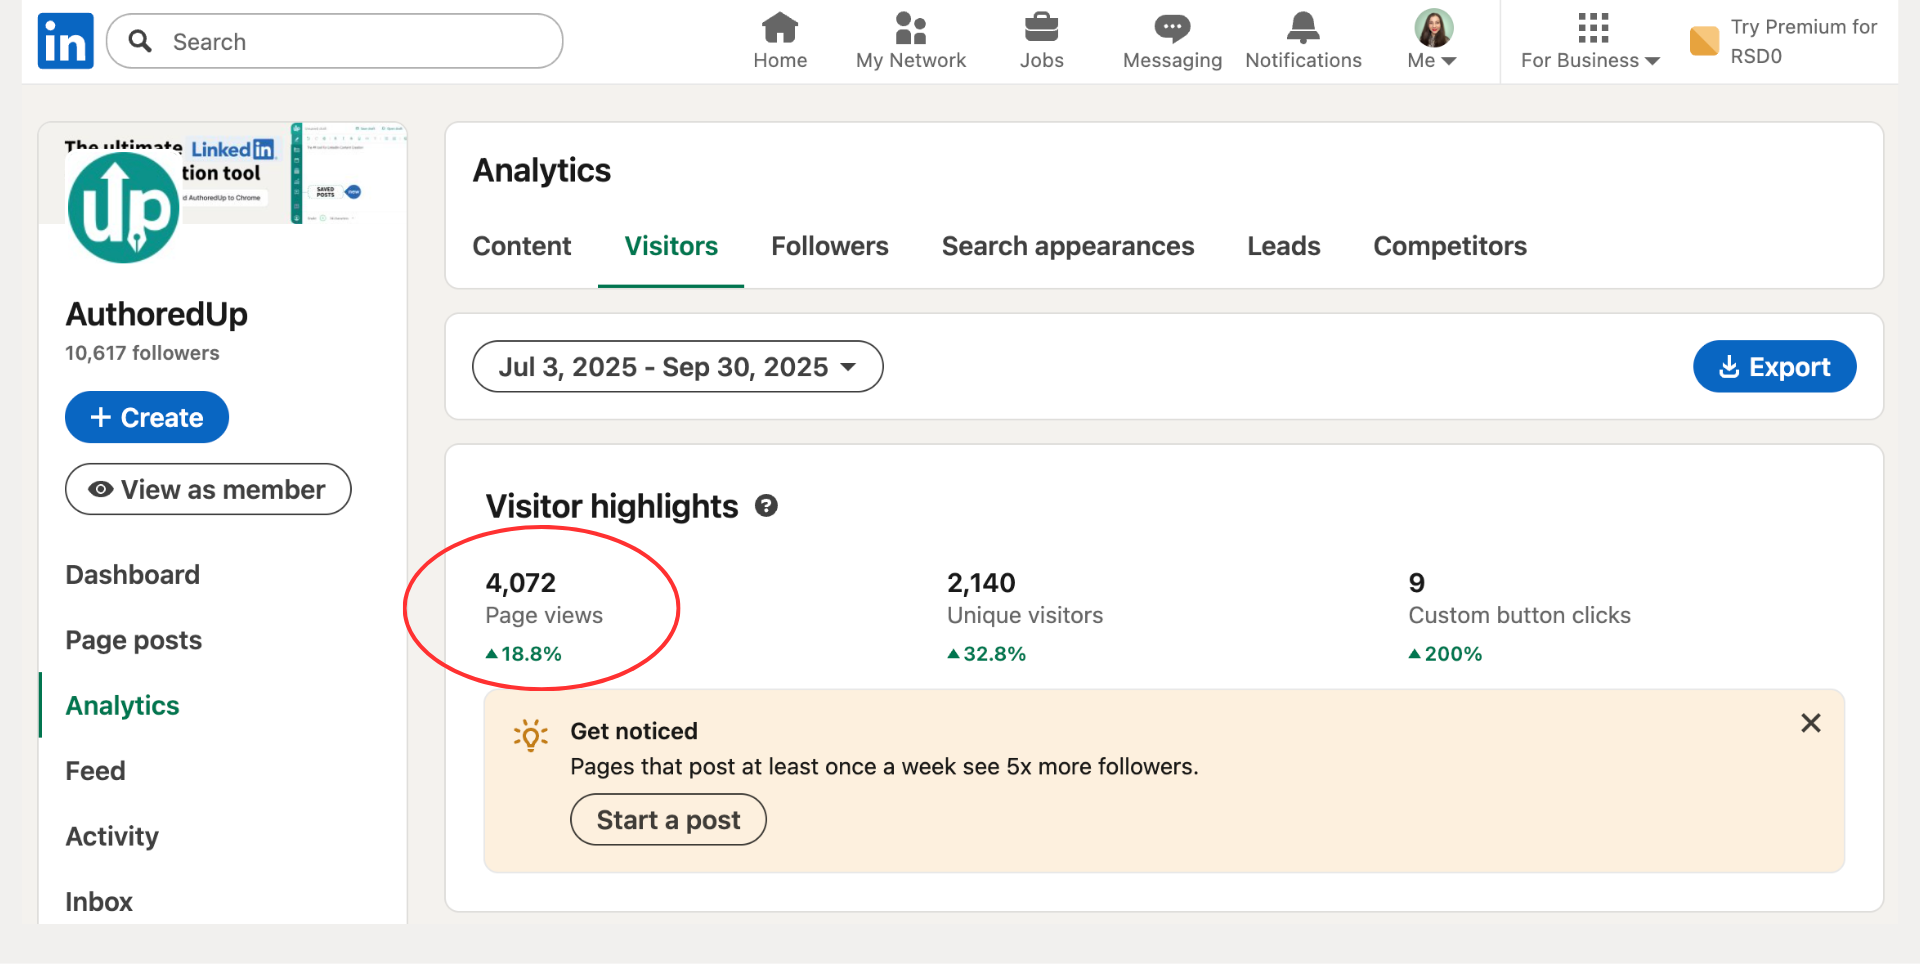
Task: Open Page posts in the sidebar
Action: click(134, 640)
